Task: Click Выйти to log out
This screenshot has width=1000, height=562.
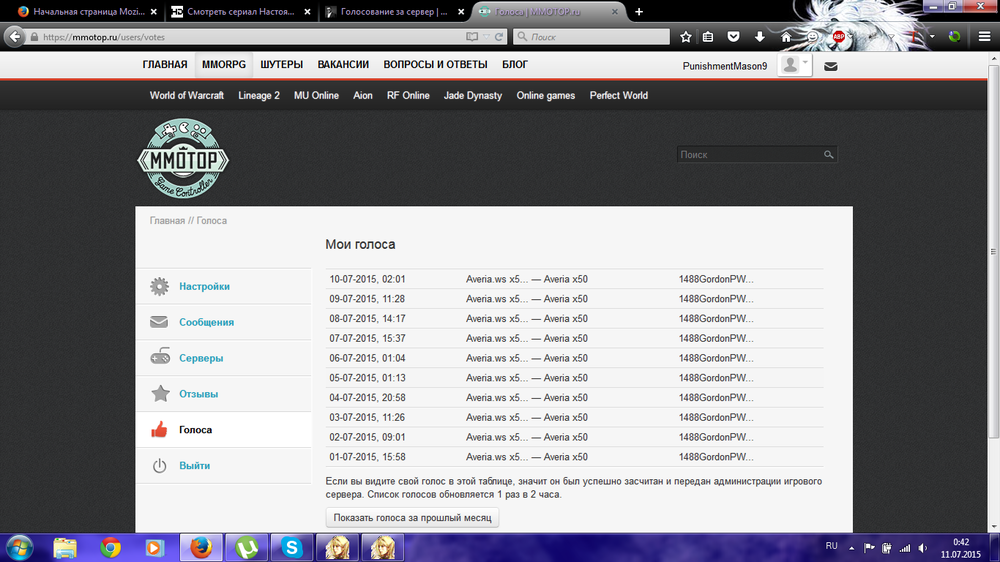Action: pos(194,466)
